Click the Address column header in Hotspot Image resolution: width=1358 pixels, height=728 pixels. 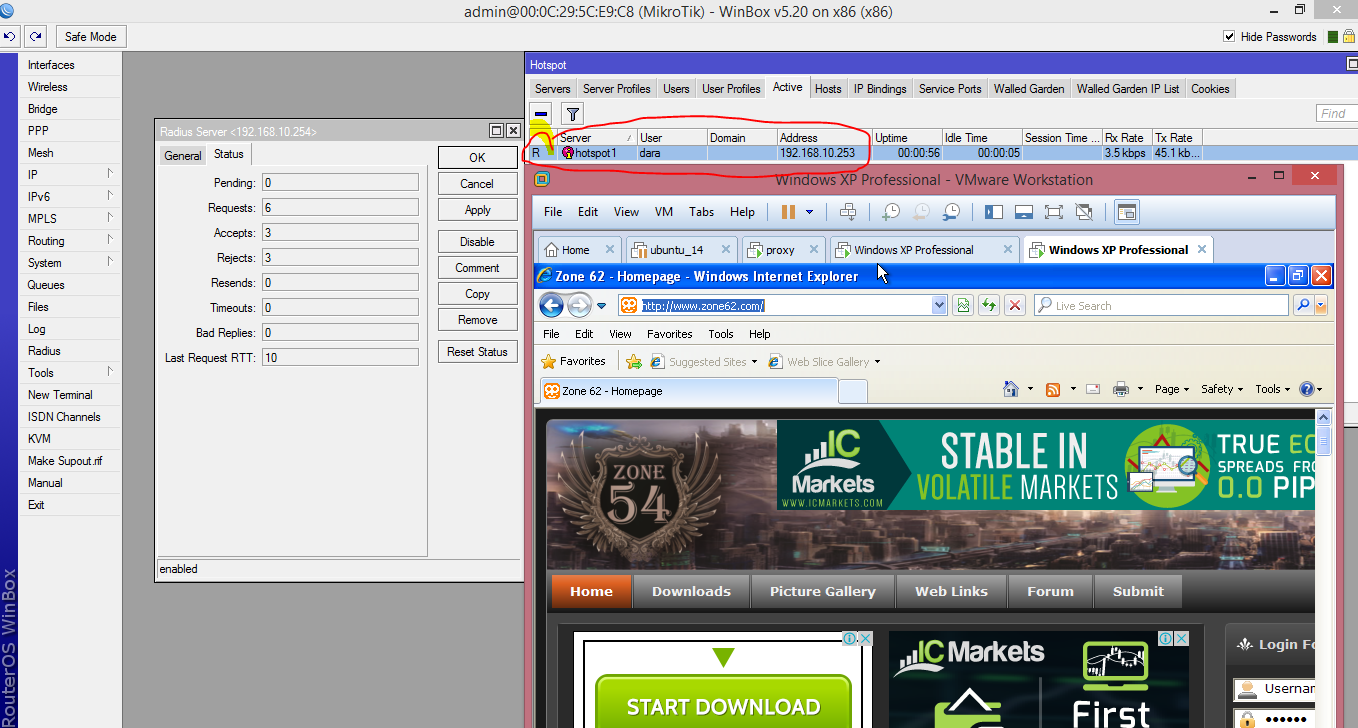coord(824,137)
